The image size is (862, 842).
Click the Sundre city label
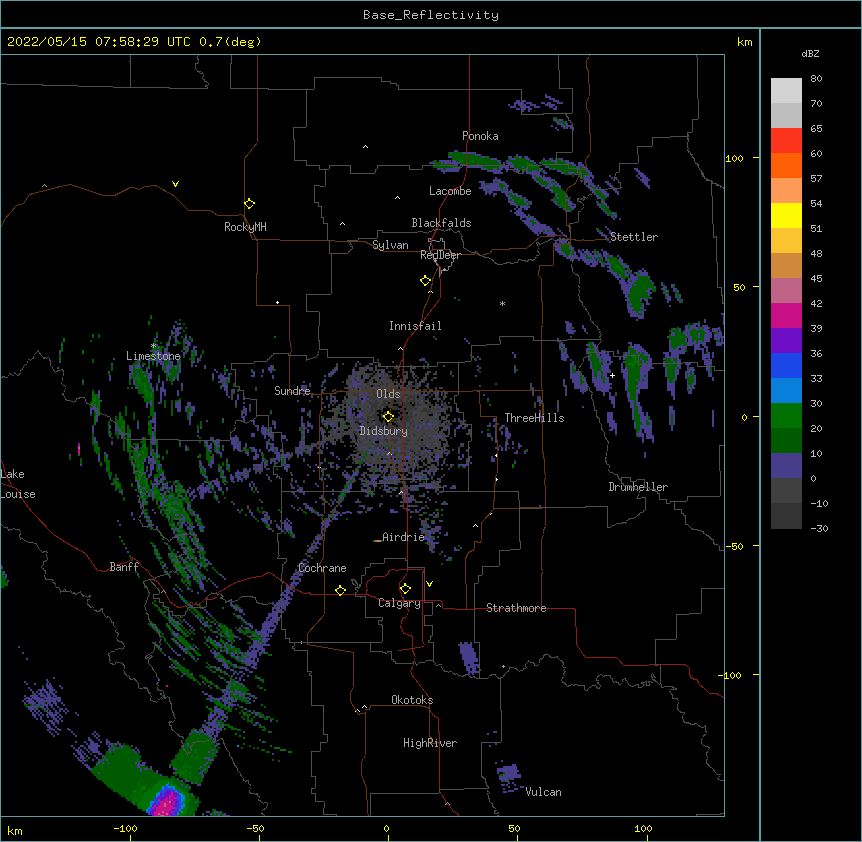[x=292, y=391]
